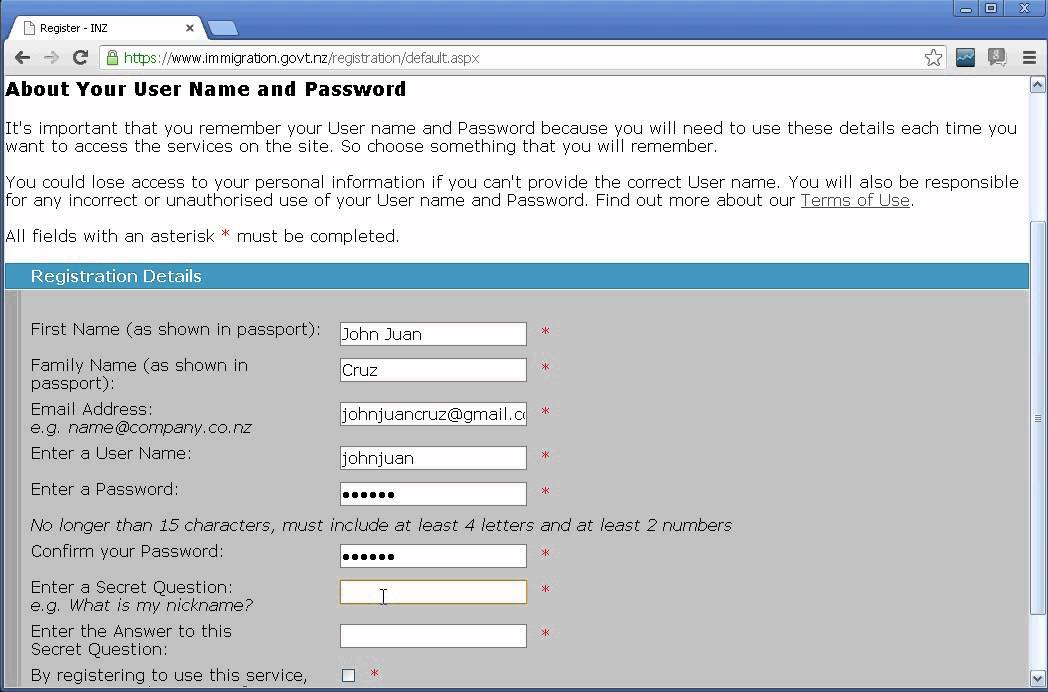The image size is (1048, 692).
Task: Click the green padlock security icon
Action: tap(112, 57)
